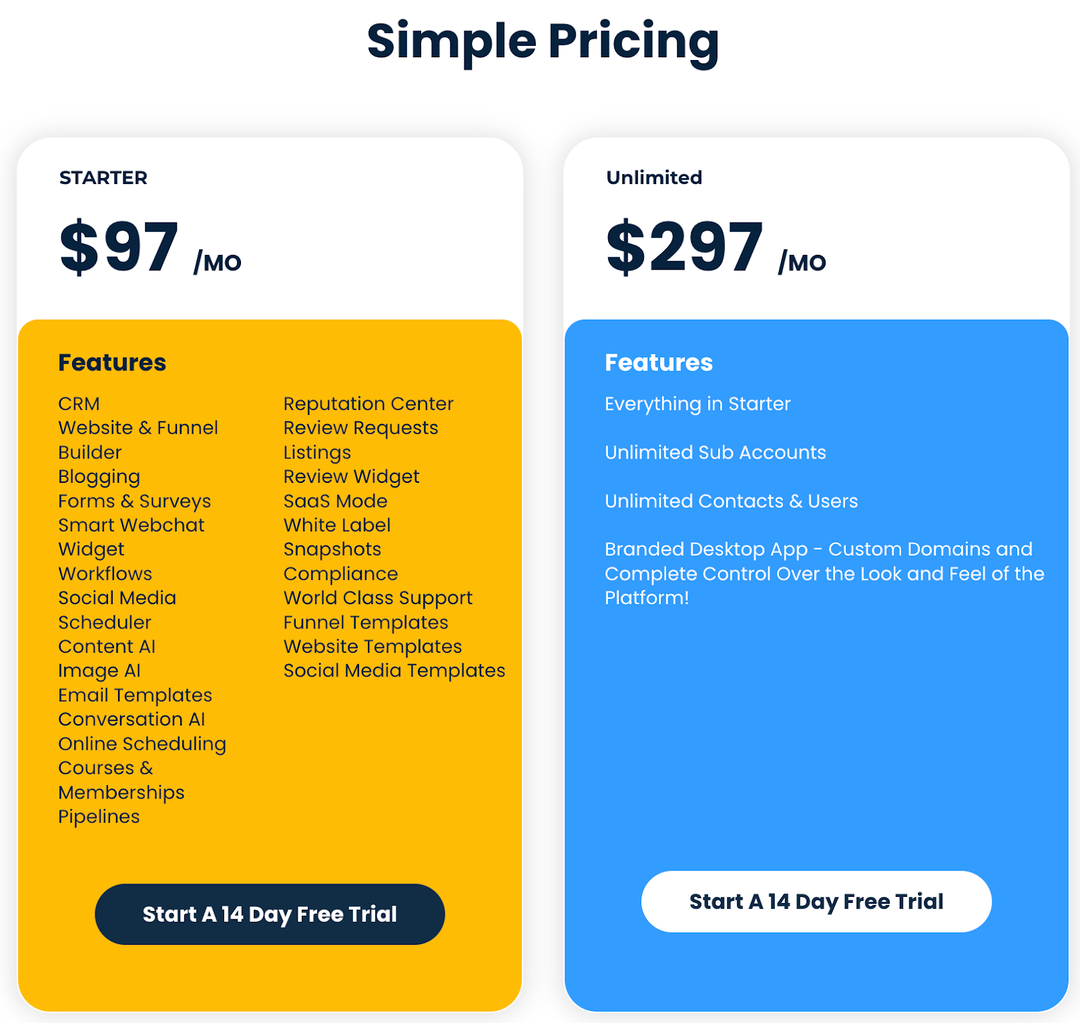This screenshot has width=1080, height=1023.
Task: Click the Unlimited plan's Start A 14 Day Free Trial button
Action: [816, 901]
